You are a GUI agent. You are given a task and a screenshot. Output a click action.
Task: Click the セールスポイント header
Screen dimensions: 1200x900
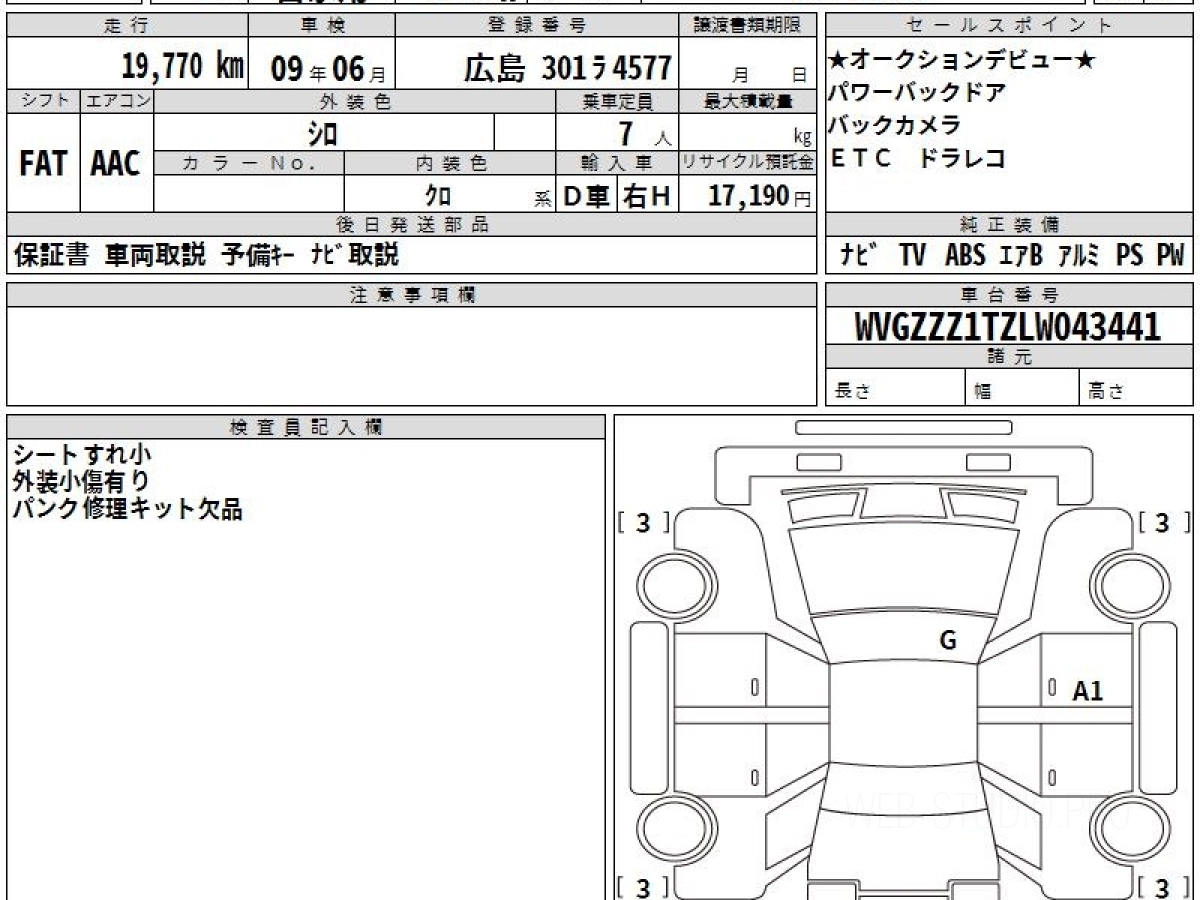(1010, 26)
